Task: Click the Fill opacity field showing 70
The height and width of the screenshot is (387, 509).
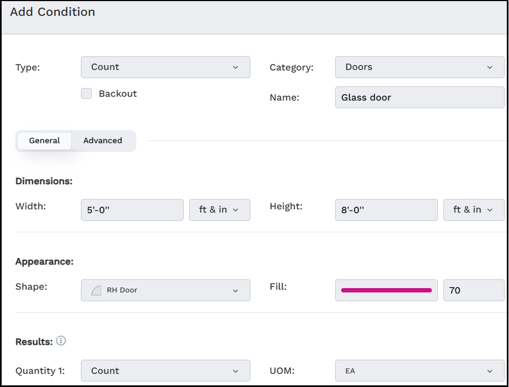Action: click(473, 290)
